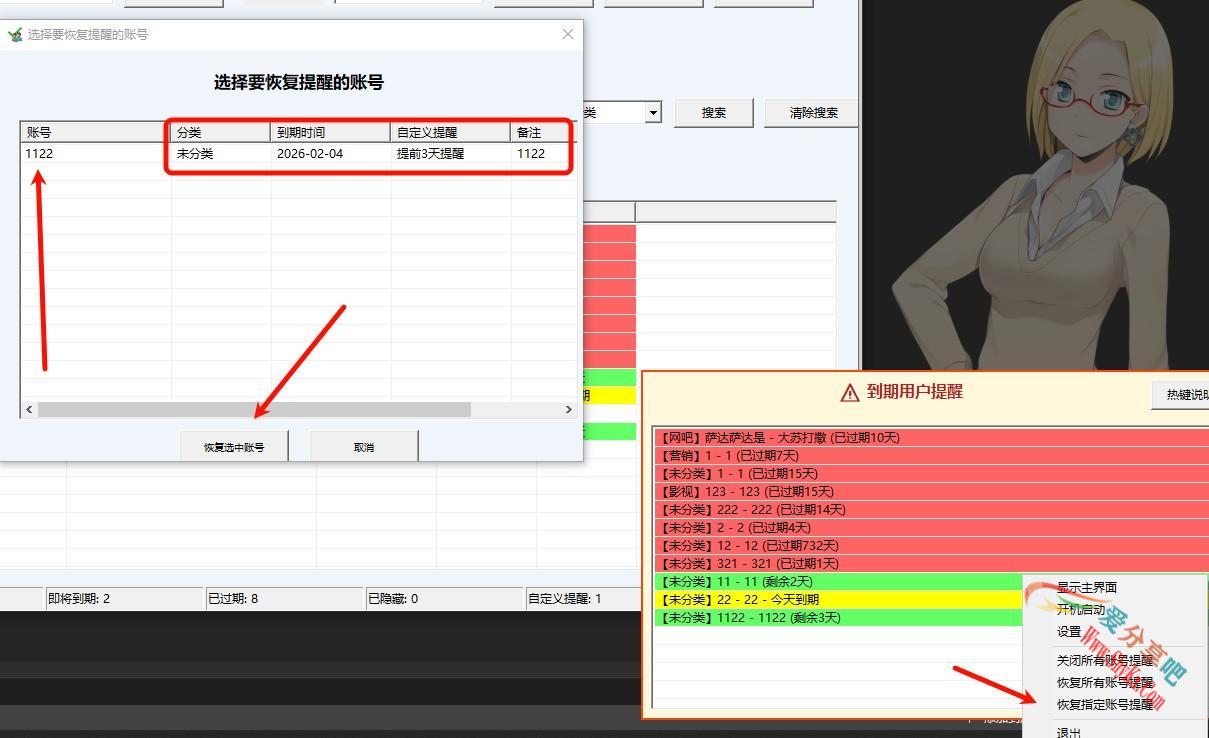
Task: Click the 恢复选中账号 button
Action: pyautogui.click(x=233, y=446)
